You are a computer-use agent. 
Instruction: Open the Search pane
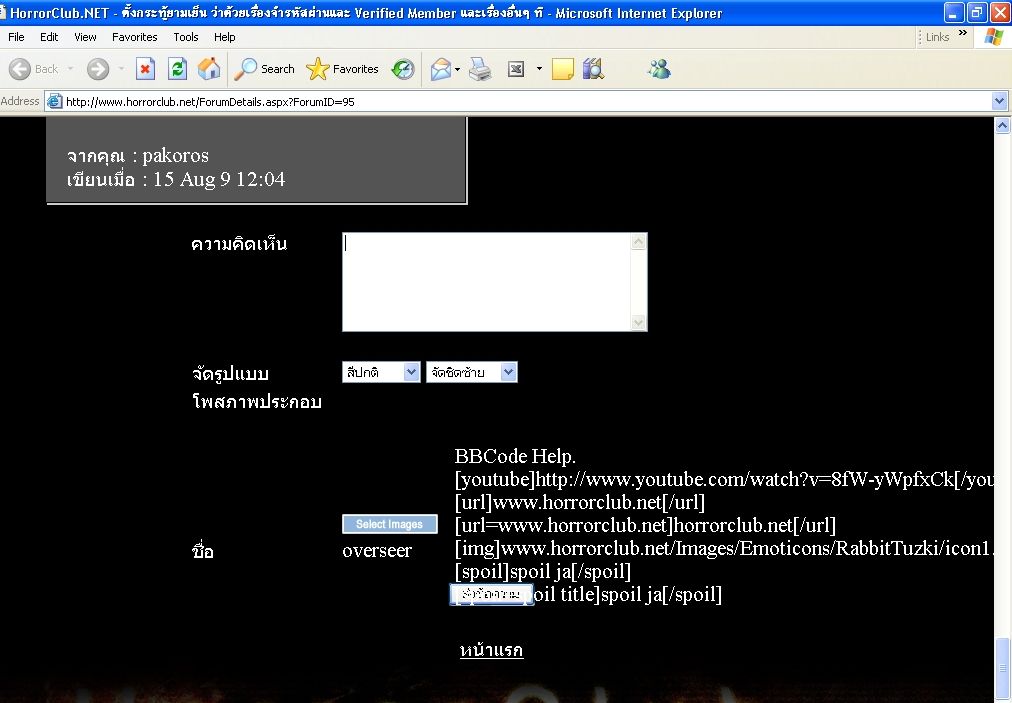[x=265, y=69]
